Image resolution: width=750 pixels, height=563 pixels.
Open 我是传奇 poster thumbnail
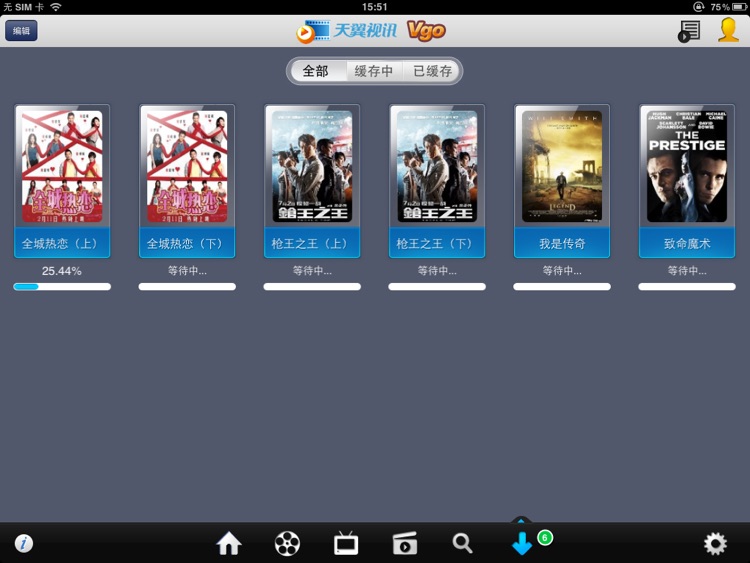tap(562, 166)
